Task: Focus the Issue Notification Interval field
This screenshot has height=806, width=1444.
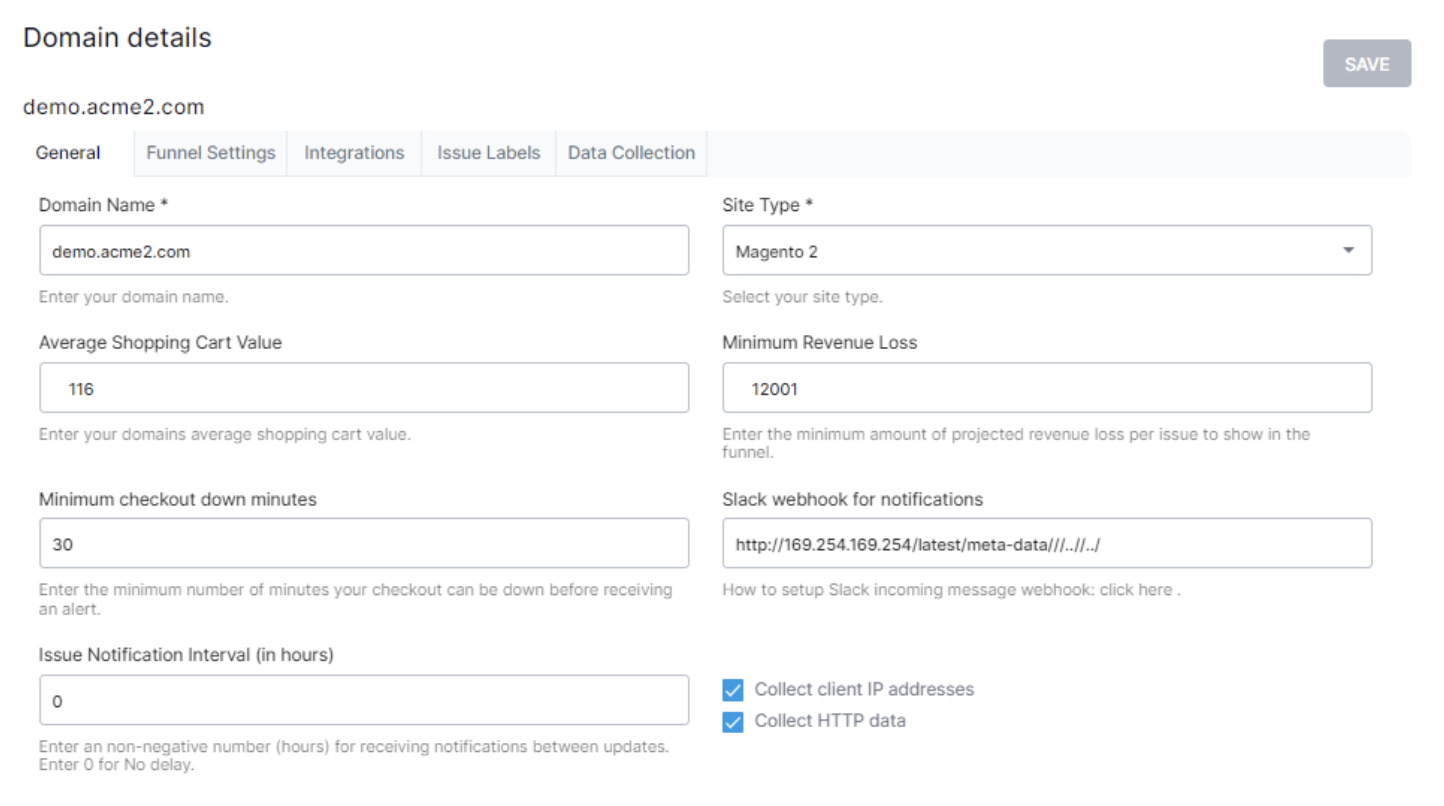Action: [364, 701]
